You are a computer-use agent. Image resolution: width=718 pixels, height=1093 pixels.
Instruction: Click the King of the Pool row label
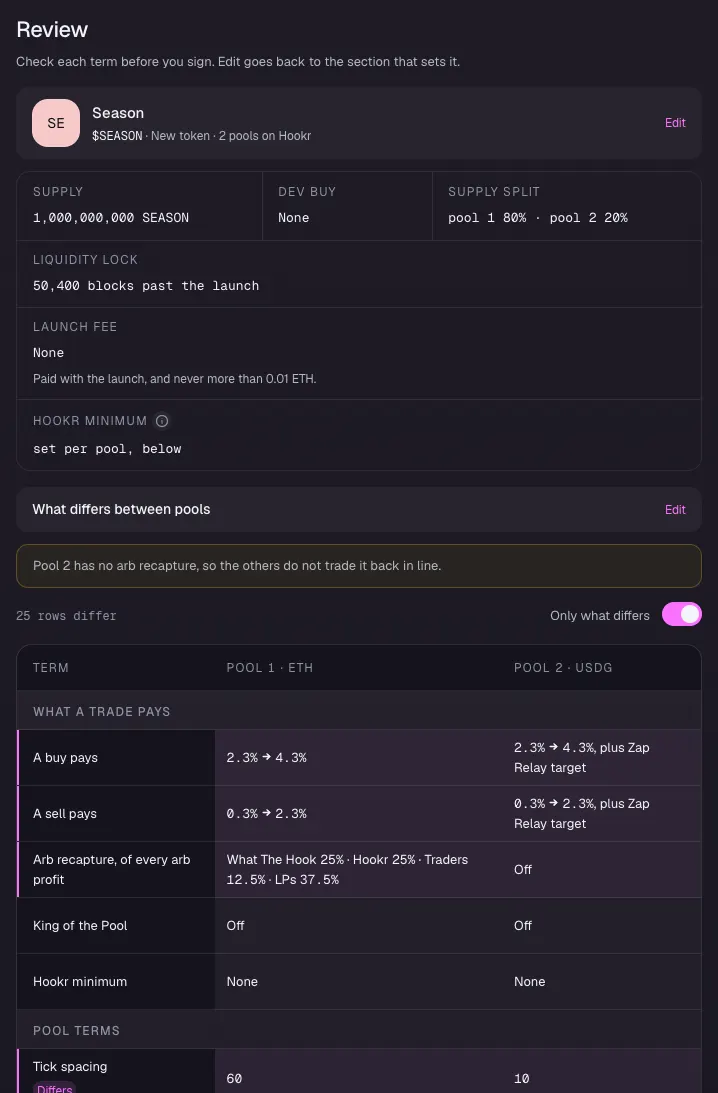(x=80, y=926)
